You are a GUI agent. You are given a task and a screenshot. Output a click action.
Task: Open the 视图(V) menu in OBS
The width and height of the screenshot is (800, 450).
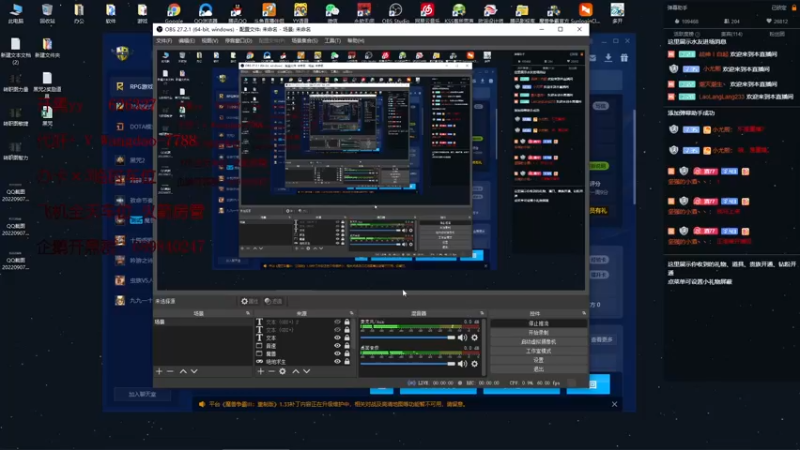210,40
